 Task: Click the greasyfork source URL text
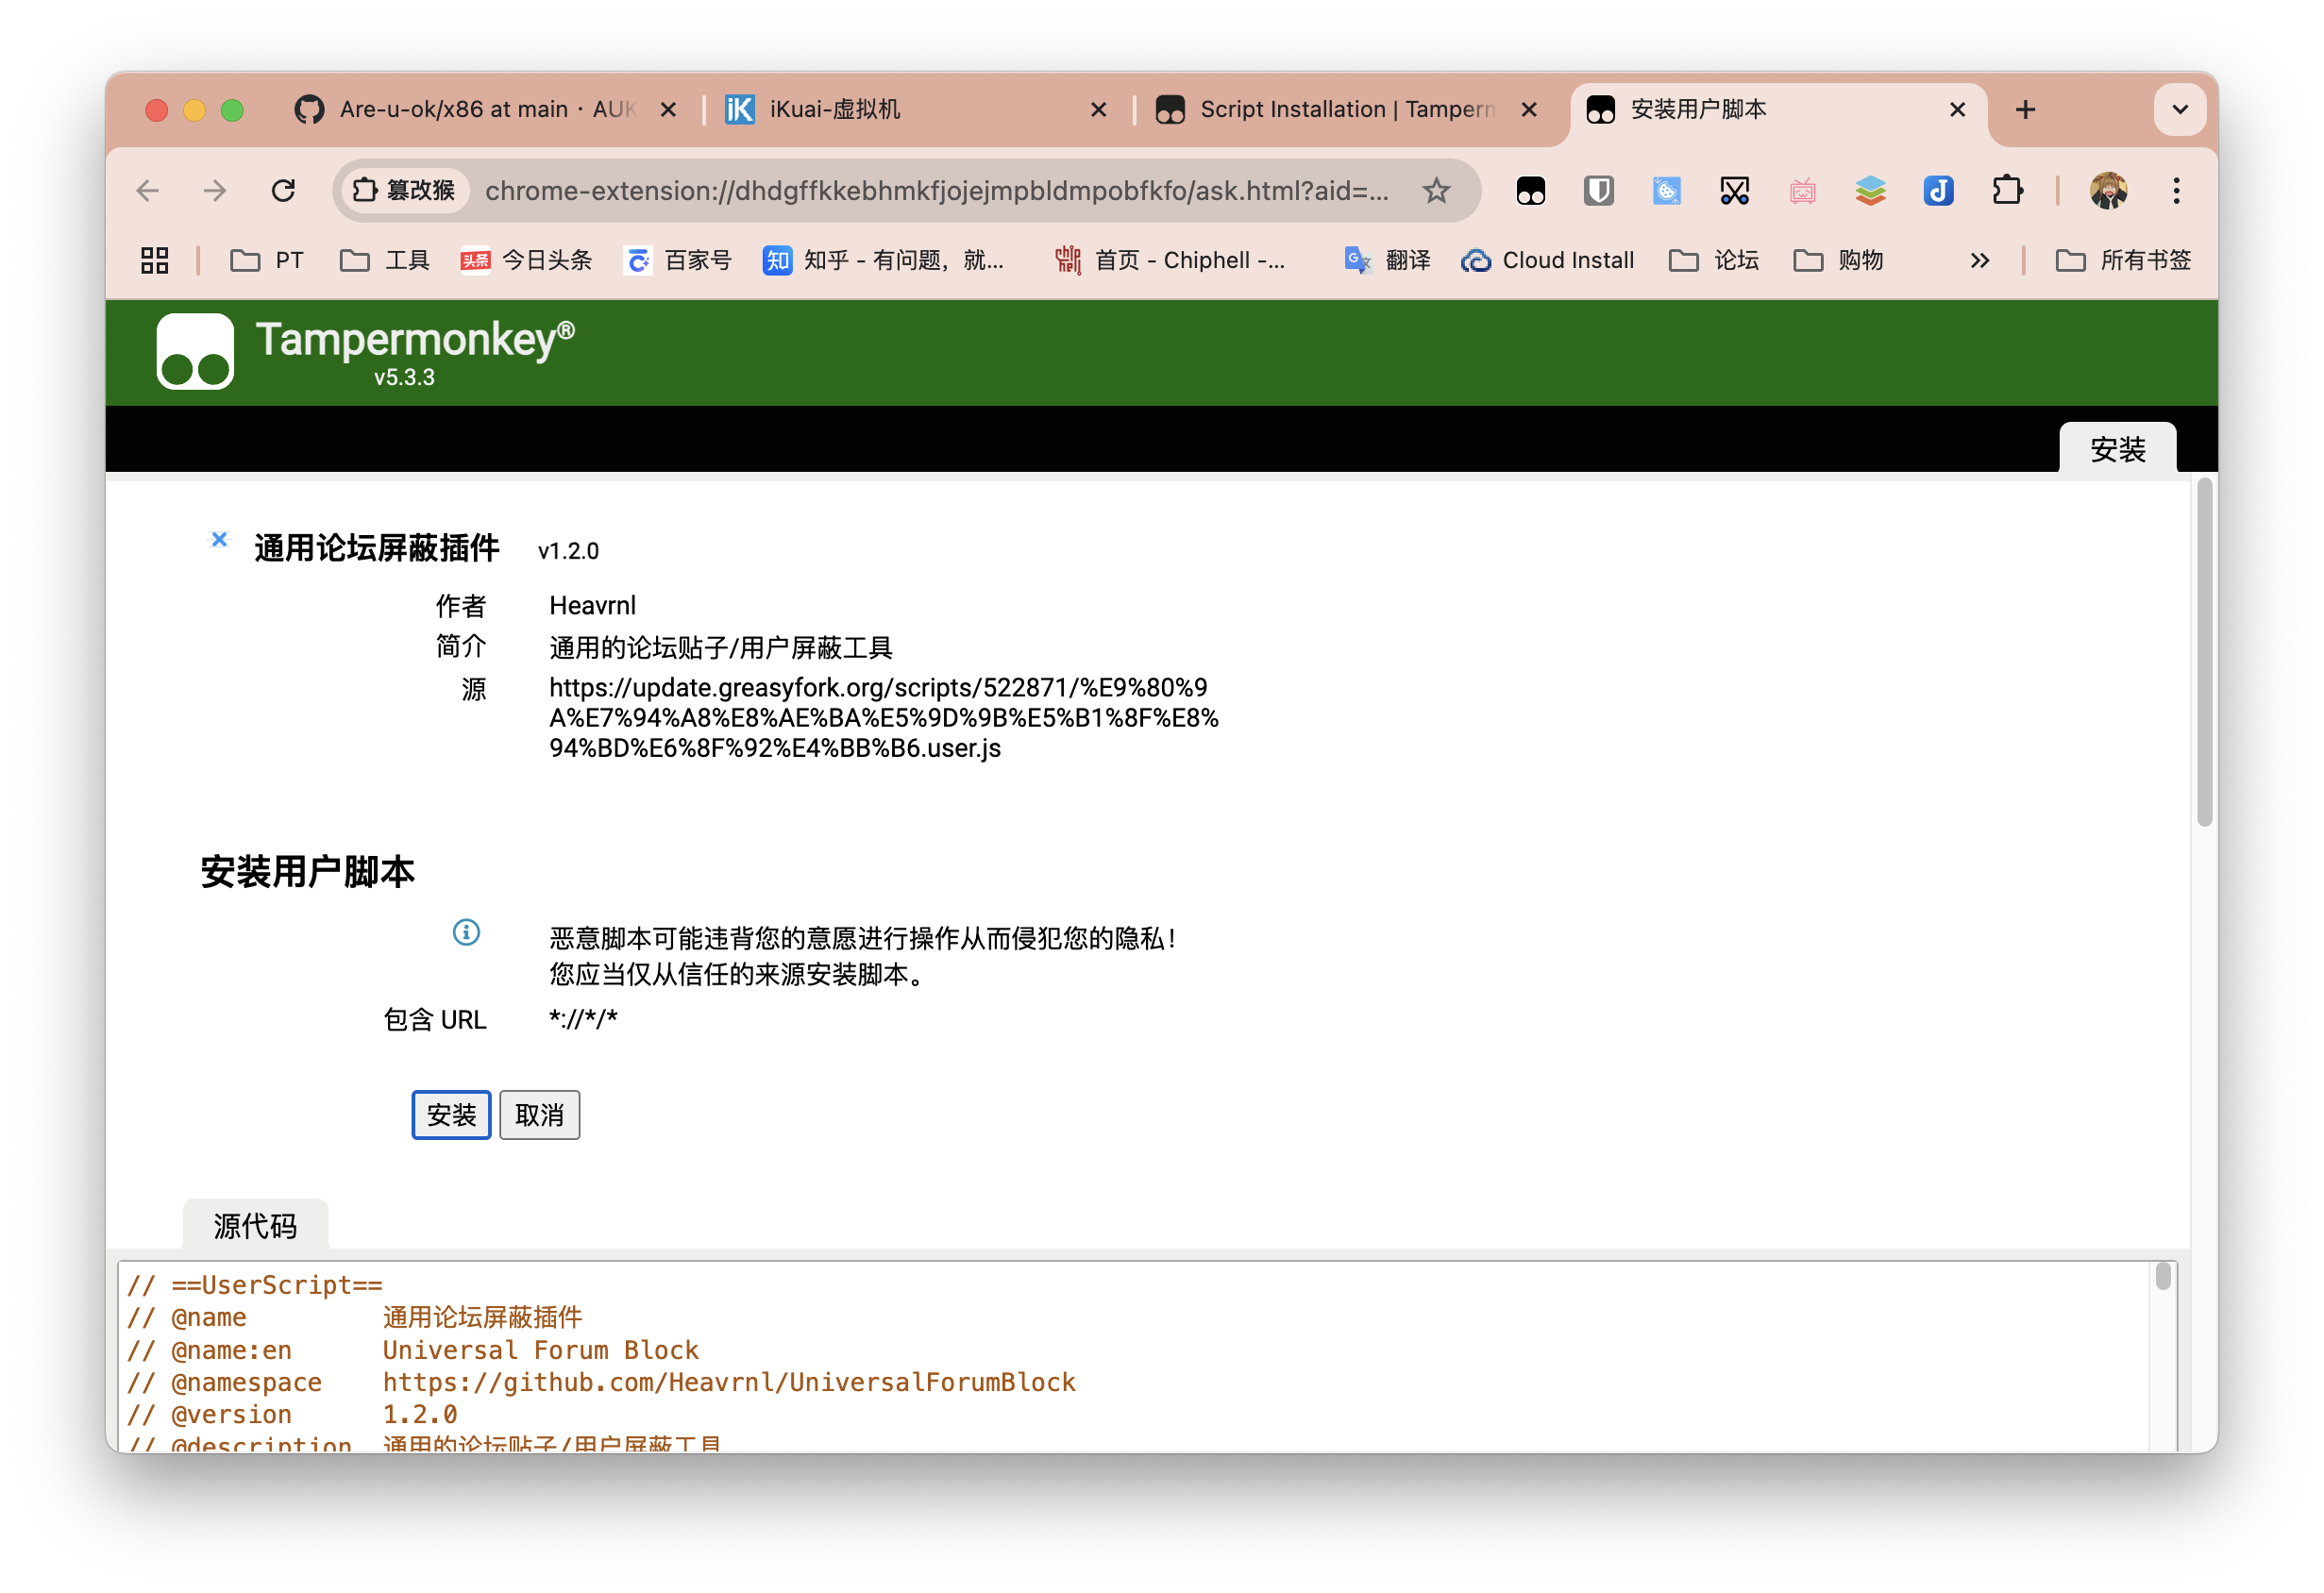884,717
